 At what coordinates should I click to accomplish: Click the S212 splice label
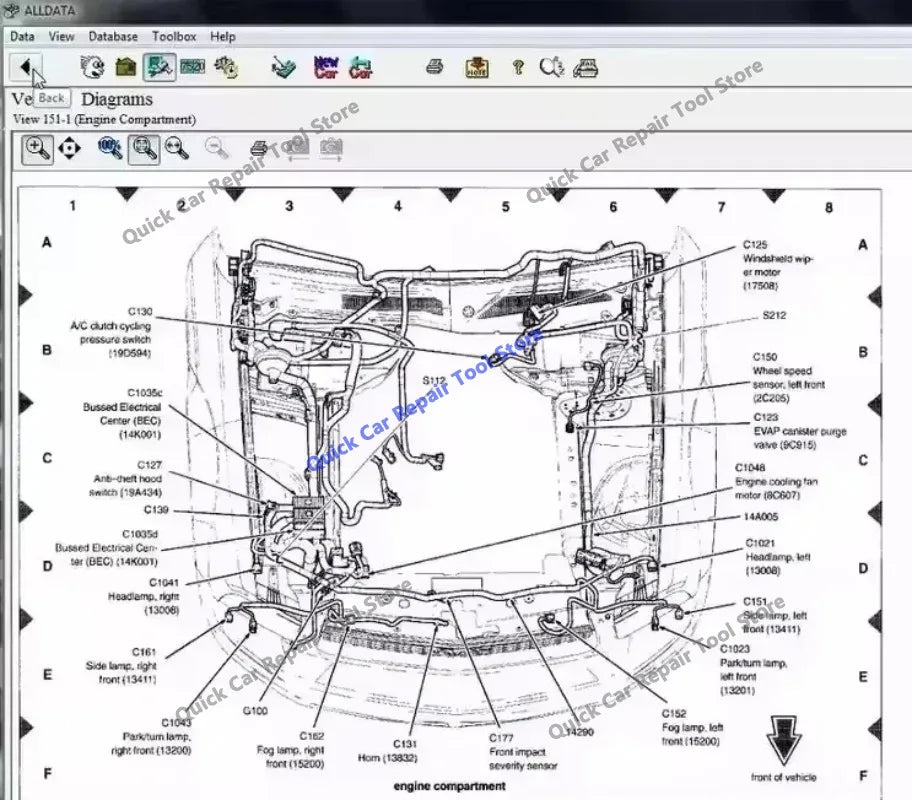[x=774, y=315]
